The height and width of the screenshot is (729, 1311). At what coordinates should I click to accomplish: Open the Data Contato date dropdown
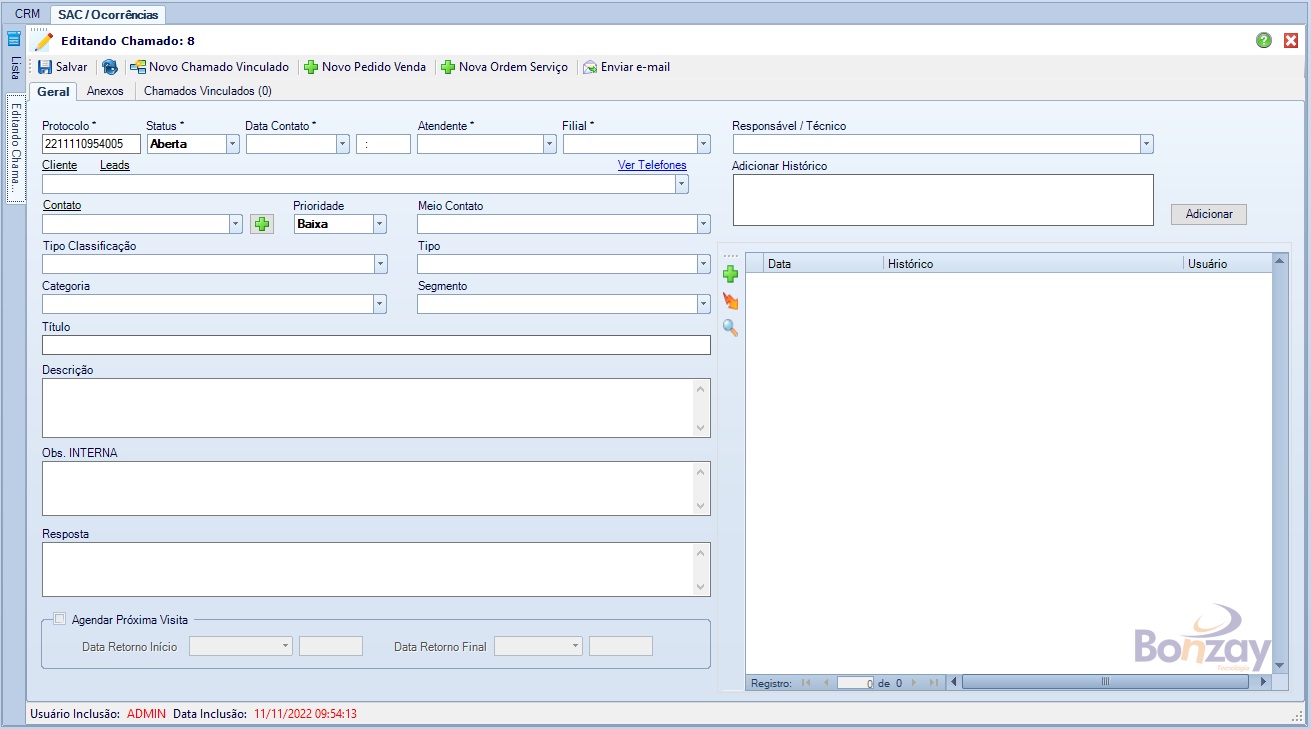[343, 144]
